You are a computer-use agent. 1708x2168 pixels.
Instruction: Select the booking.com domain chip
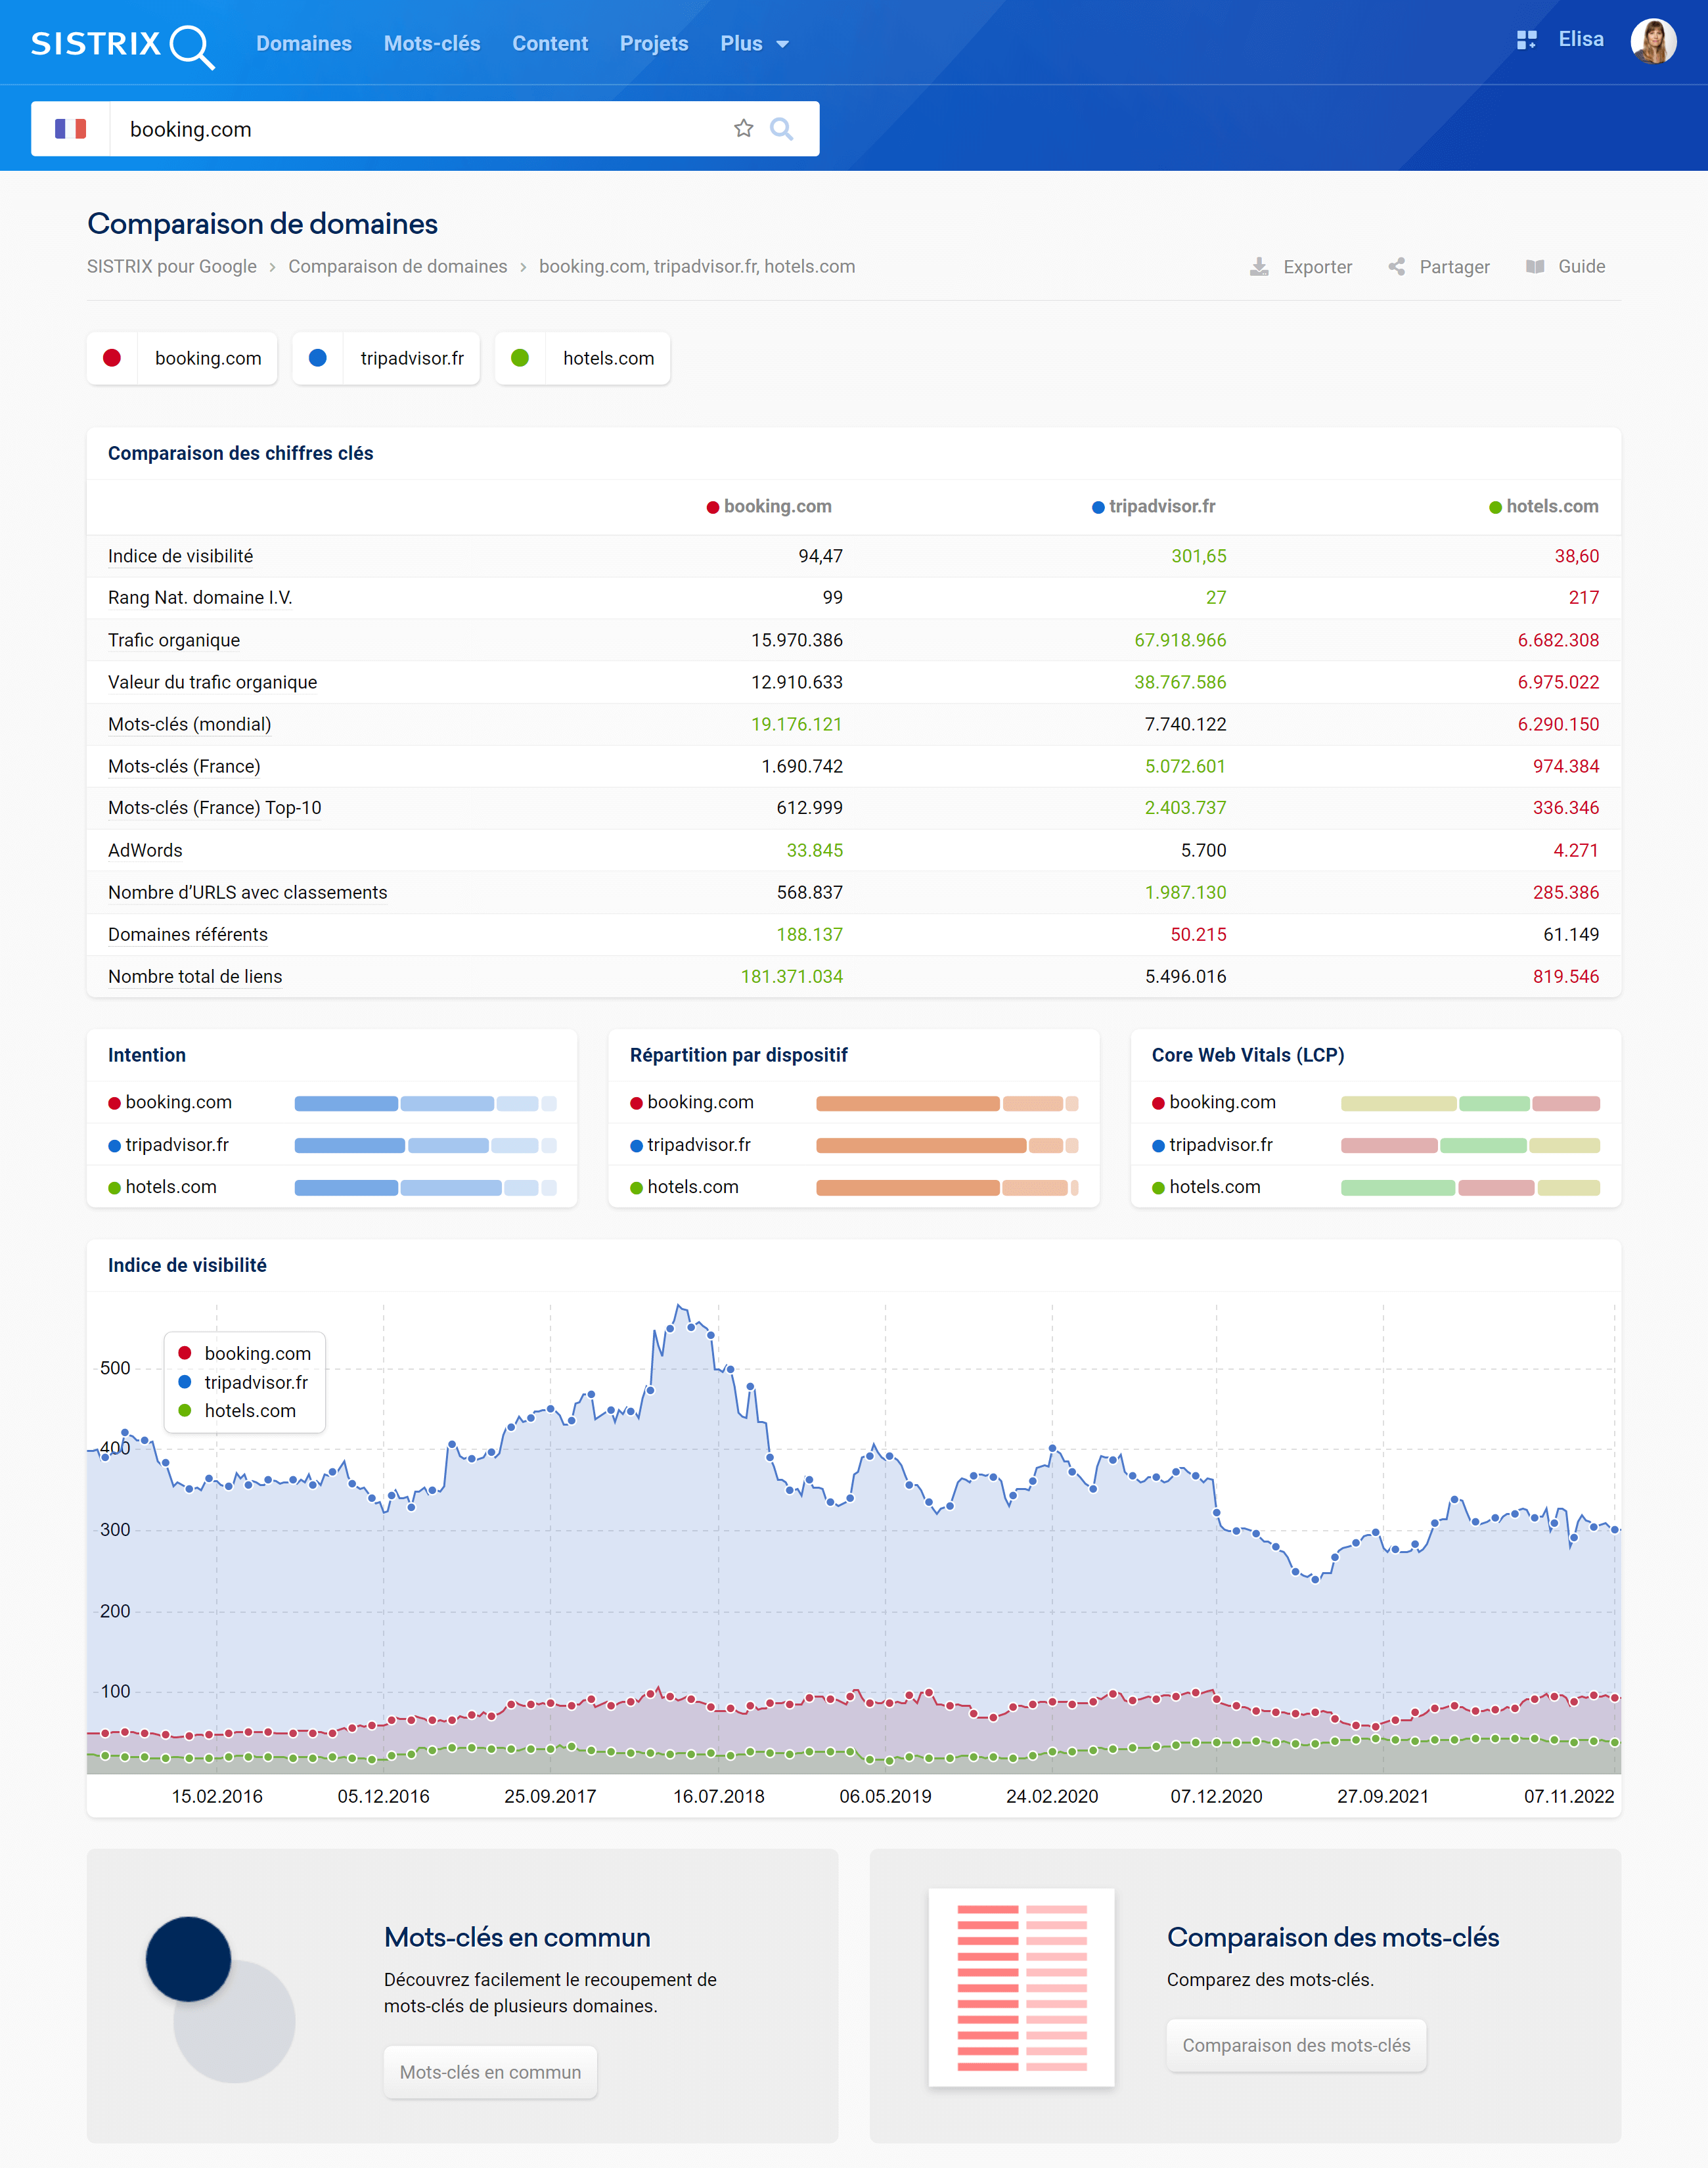[182, 358]
